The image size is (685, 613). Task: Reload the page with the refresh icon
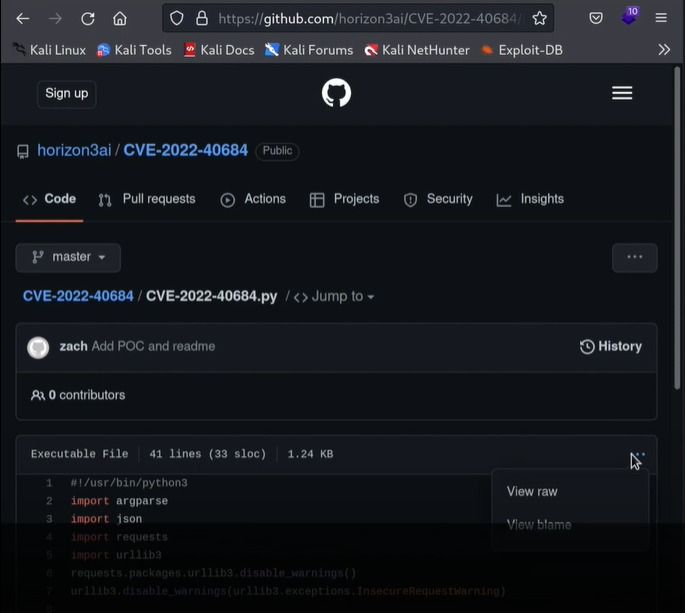point(88,18)
